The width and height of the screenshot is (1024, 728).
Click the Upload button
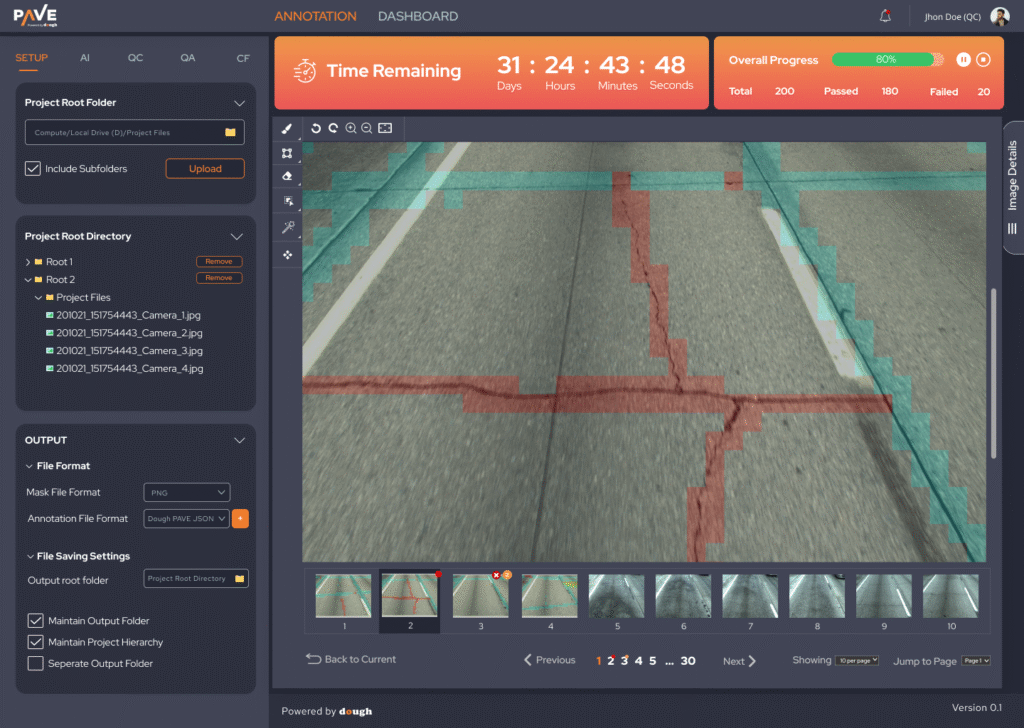[205, 168]
